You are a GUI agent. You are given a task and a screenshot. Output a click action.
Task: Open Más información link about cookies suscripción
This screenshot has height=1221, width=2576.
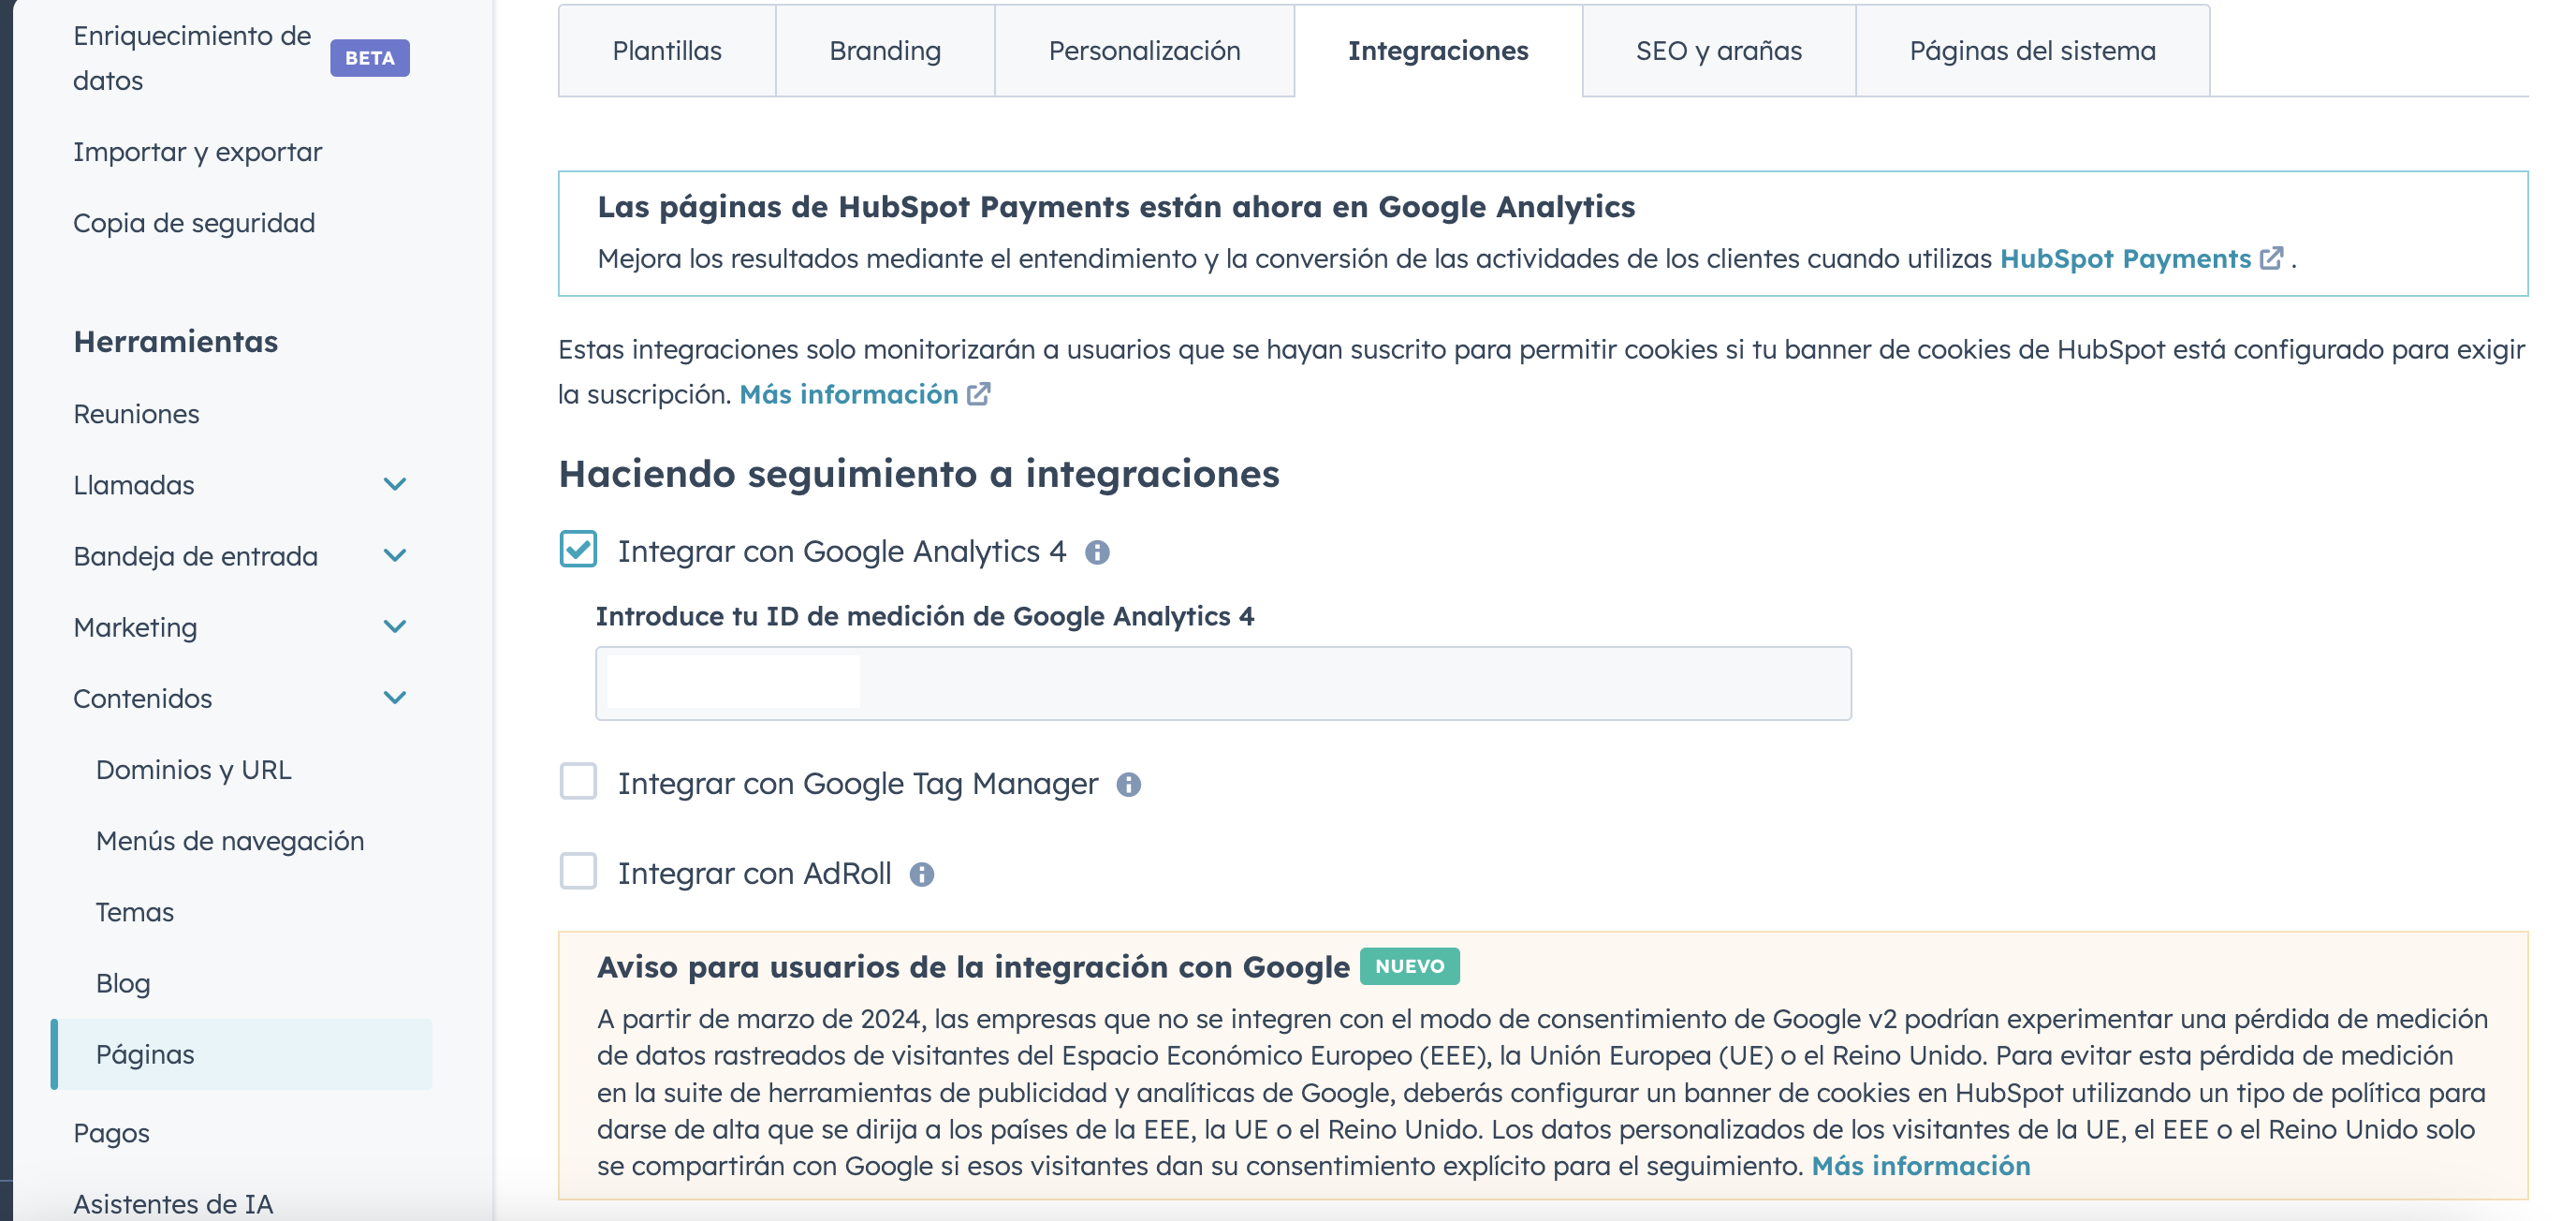pos(848,395)
